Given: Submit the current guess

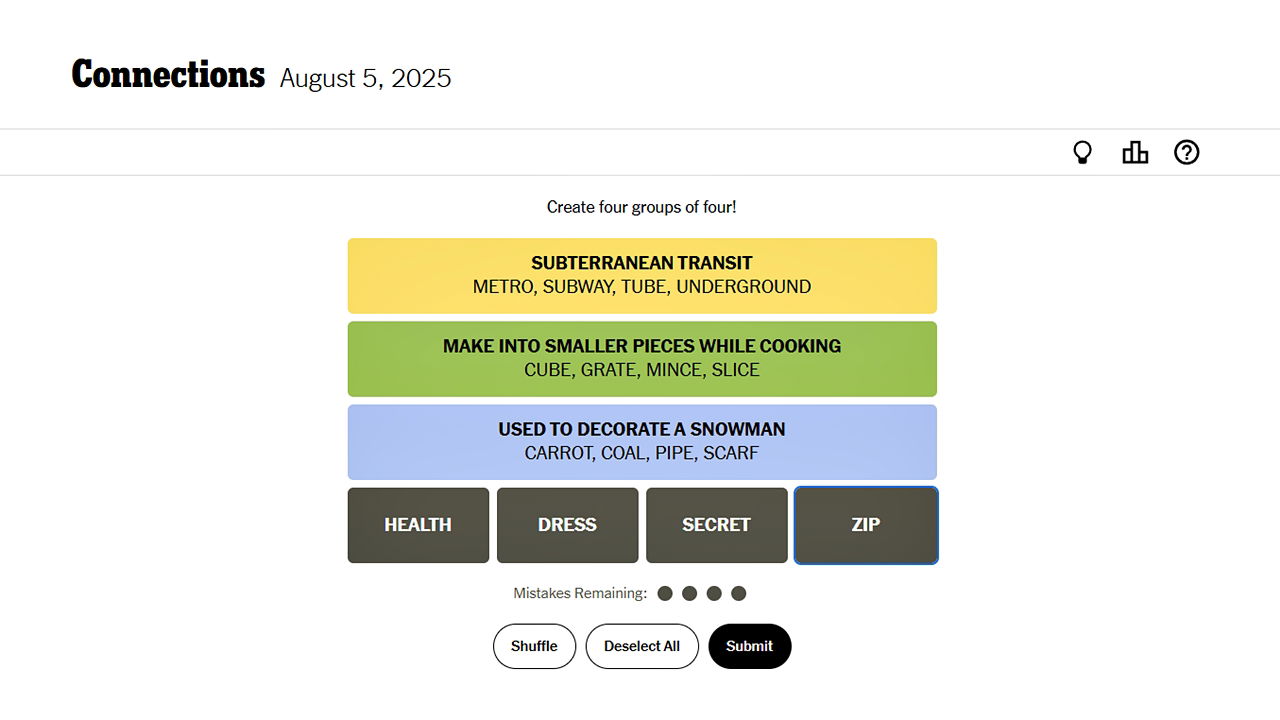Looking at the screenshot, I should coord(750,646).
